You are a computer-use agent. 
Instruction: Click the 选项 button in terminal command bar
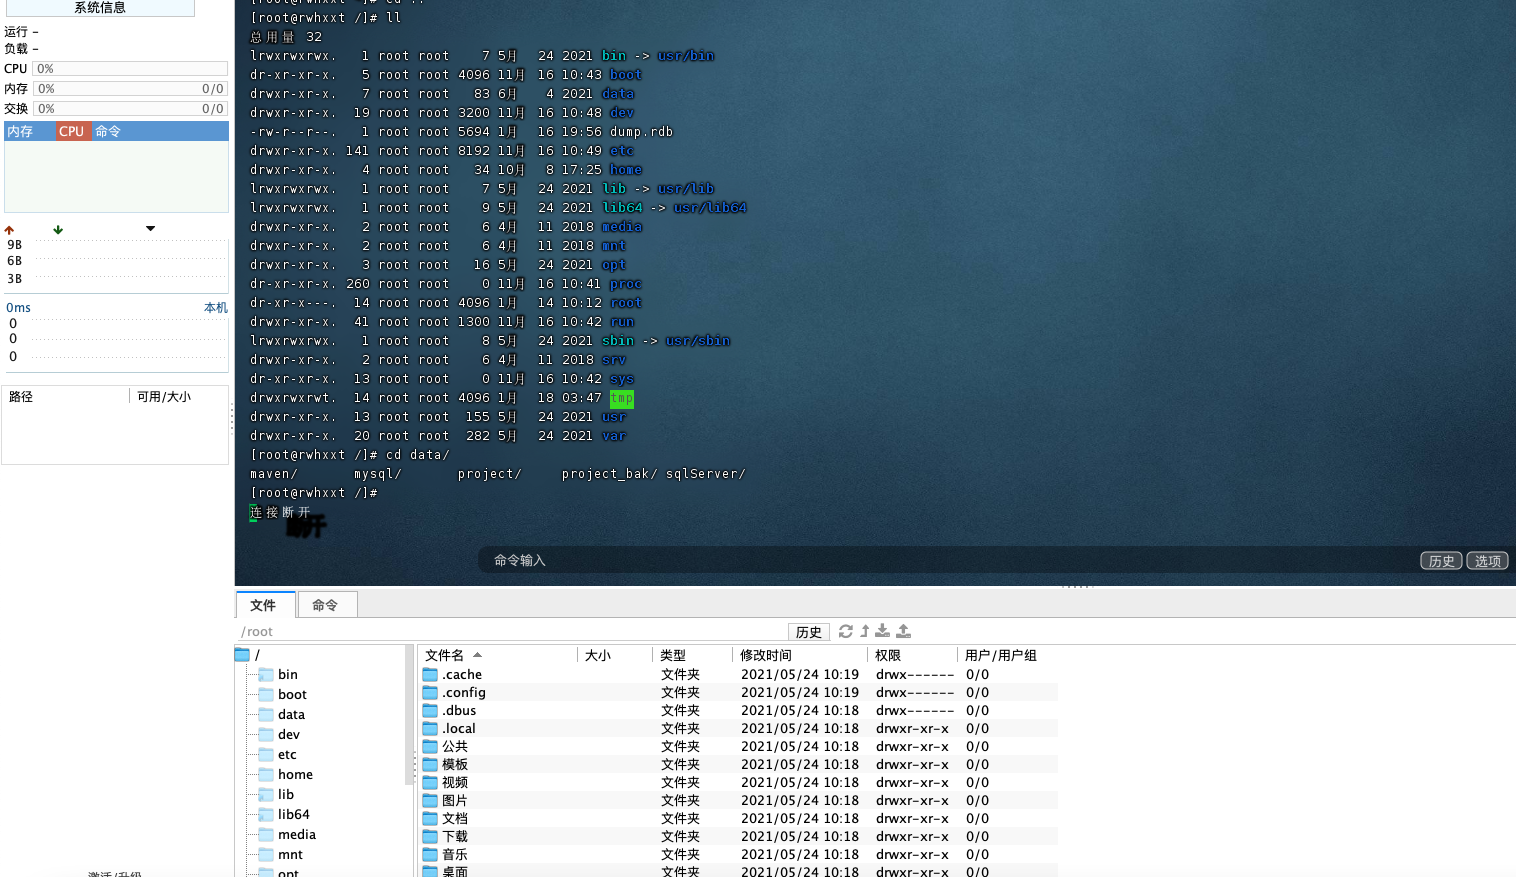click(x=1487, y=561)
